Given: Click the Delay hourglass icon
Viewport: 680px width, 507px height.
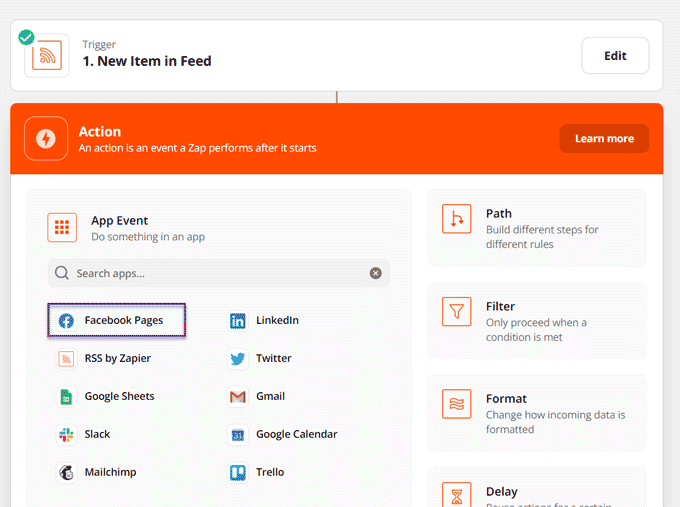Looking at the screenshot, I should coord(457,494).
